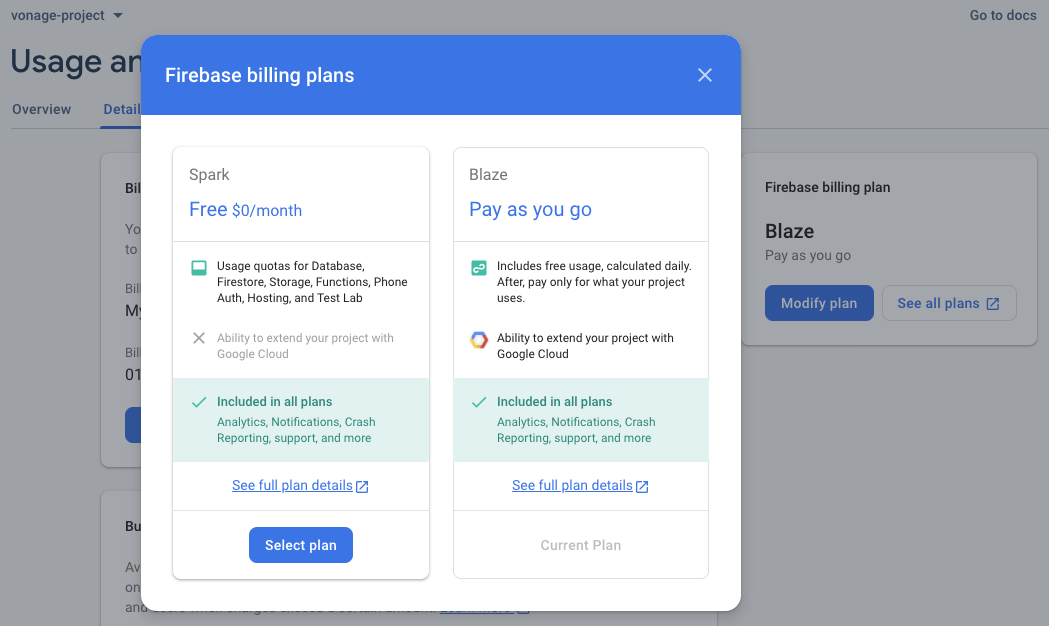The height and width of the screenshot is (626, 1049).
Task: Click the external link icon in See all plans
Action: [993, 304]
